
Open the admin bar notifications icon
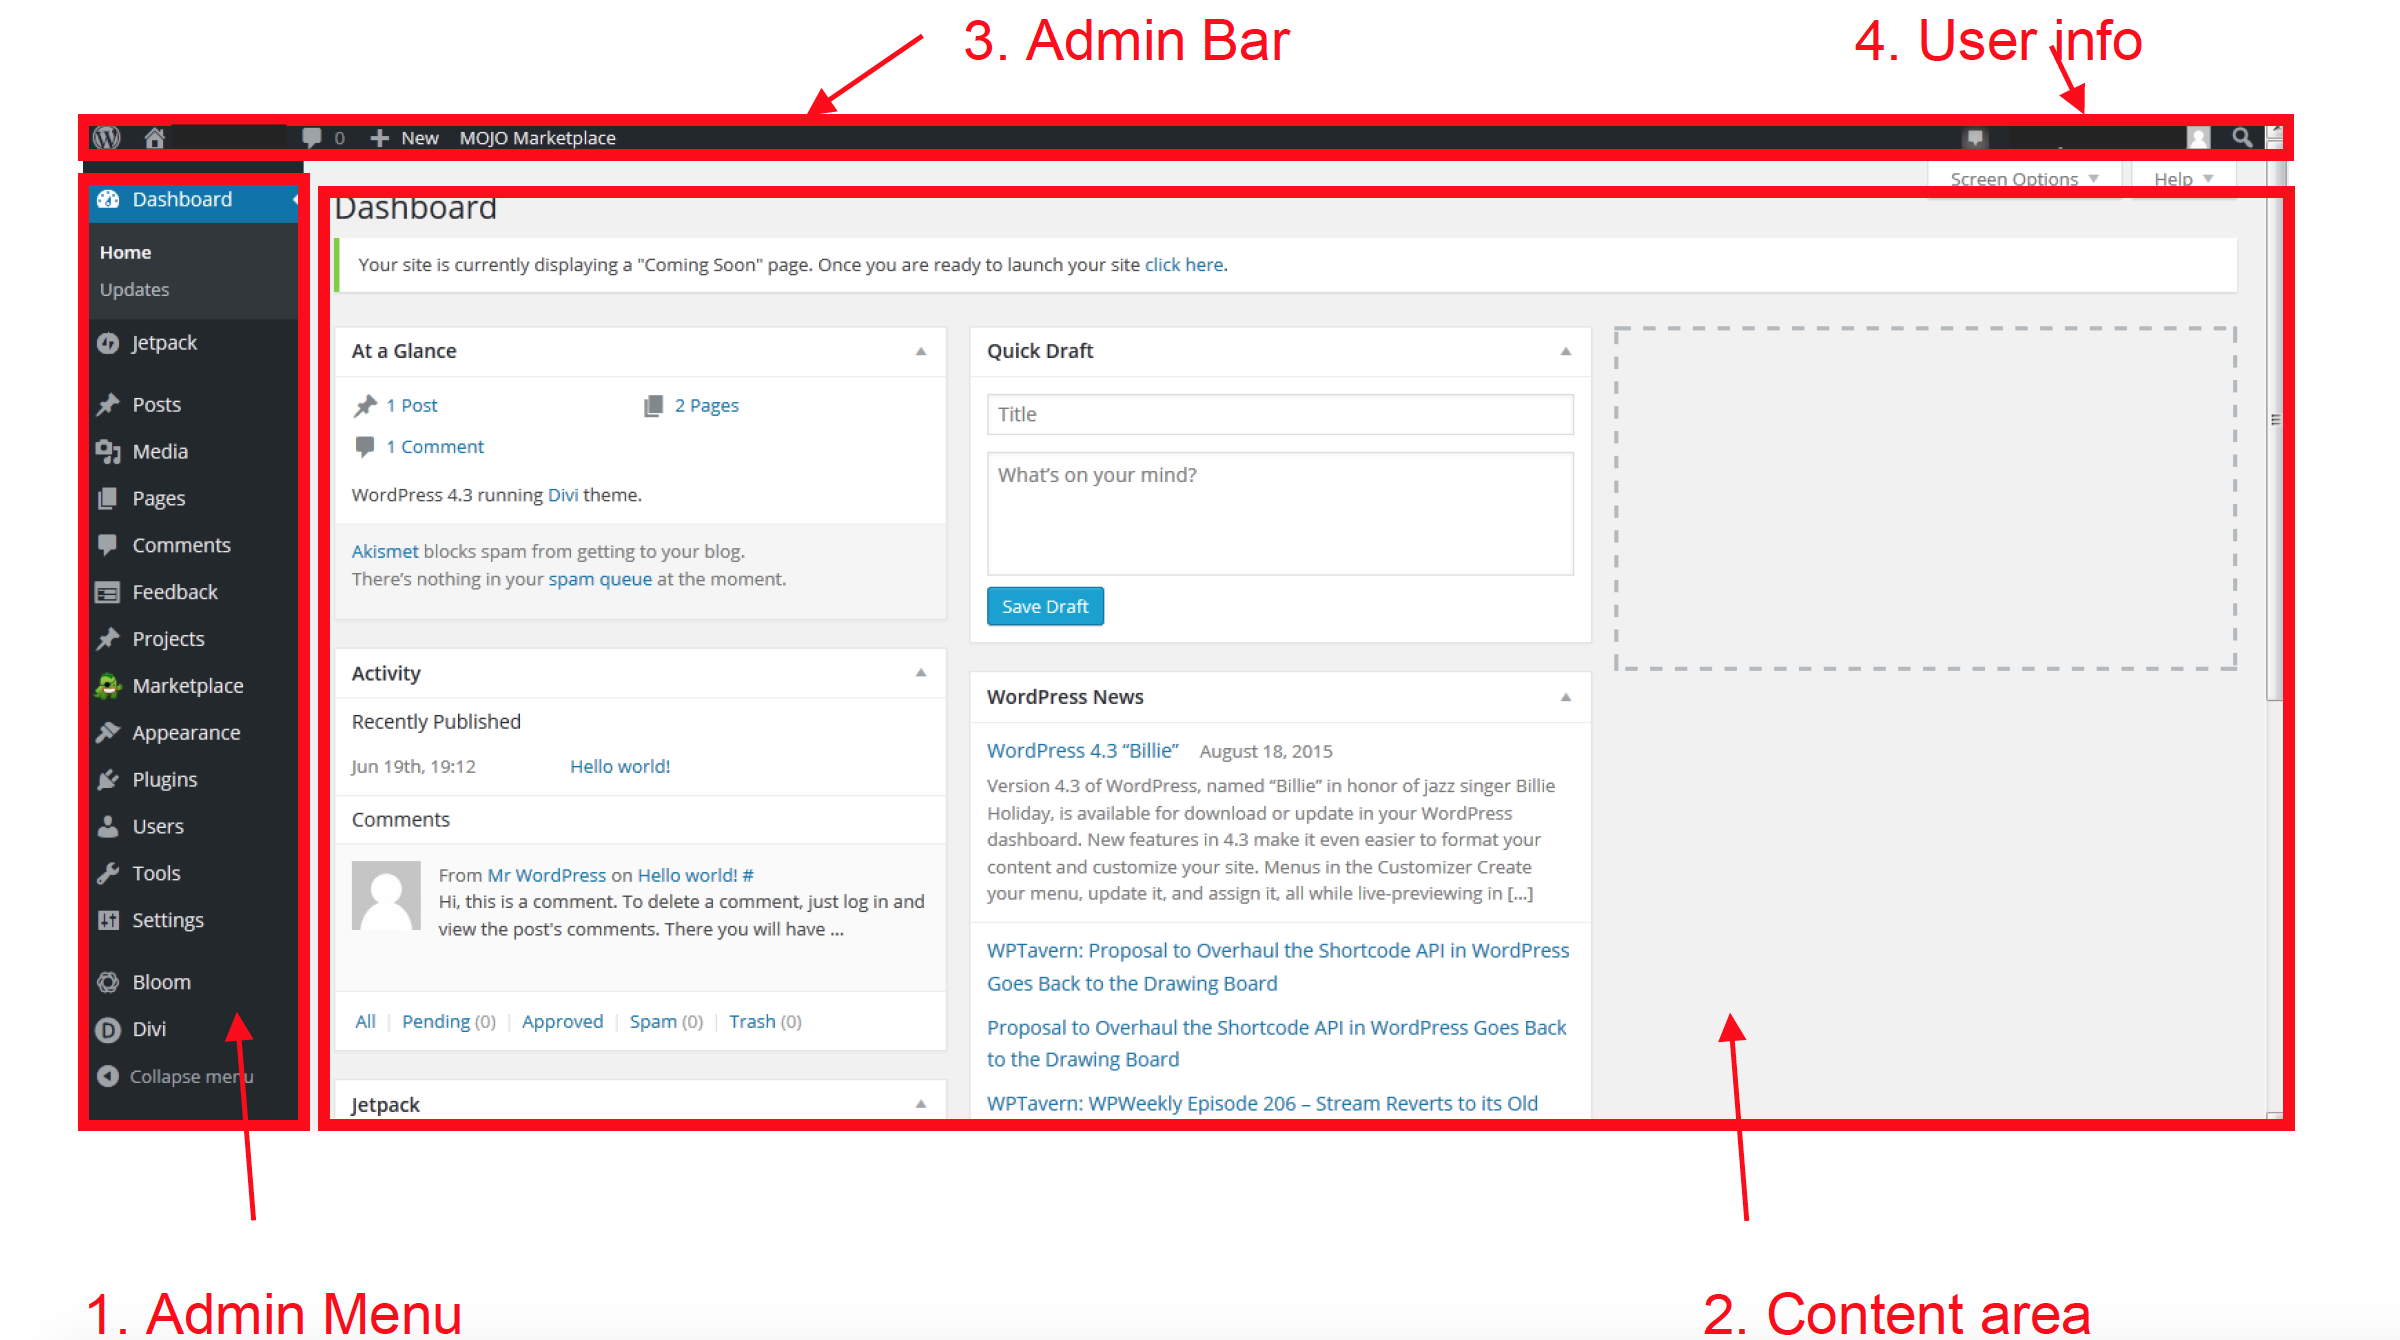click(x=1975, y=138)
